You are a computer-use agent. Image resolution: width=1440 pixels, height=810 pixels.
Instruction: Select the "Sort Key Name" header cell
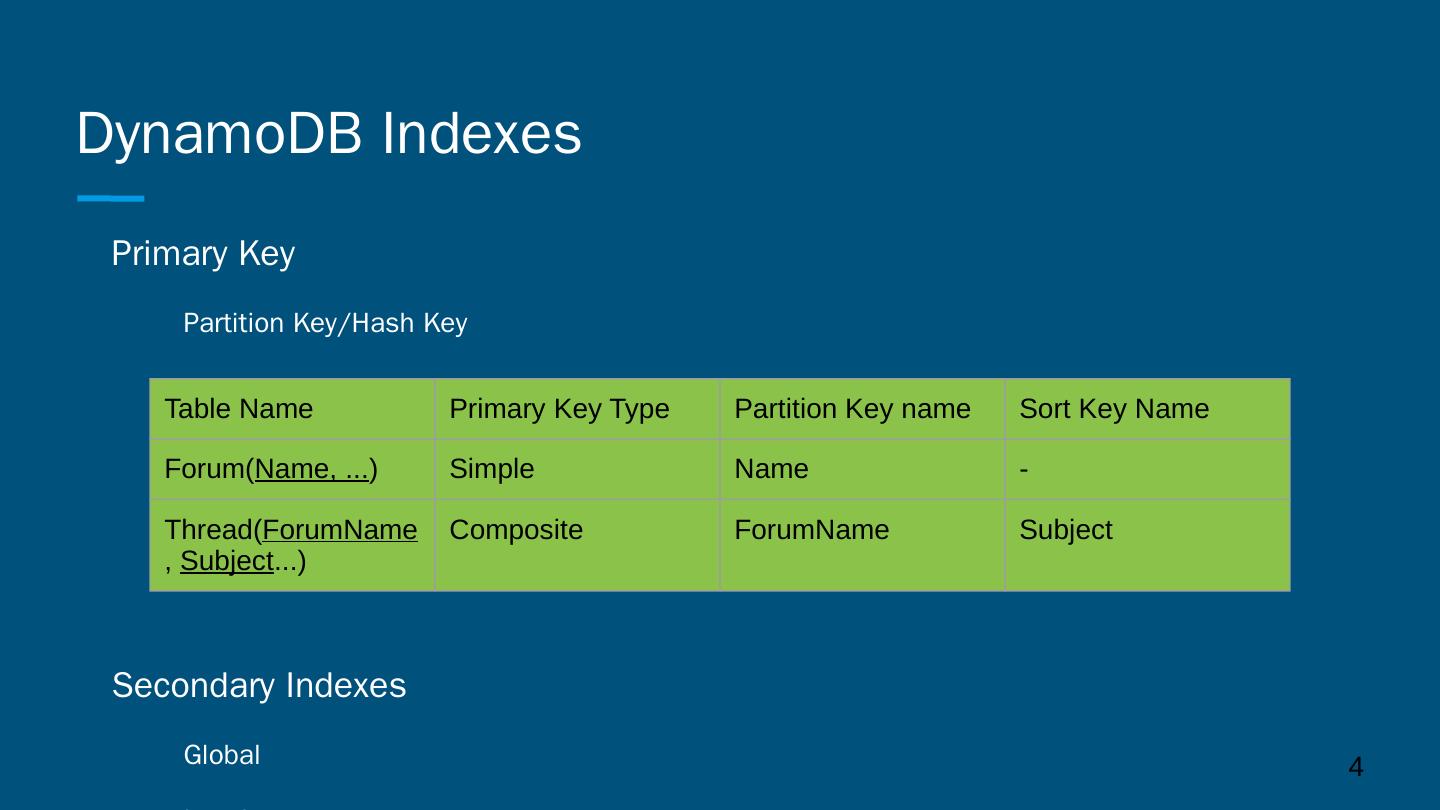coord(1114,409)
